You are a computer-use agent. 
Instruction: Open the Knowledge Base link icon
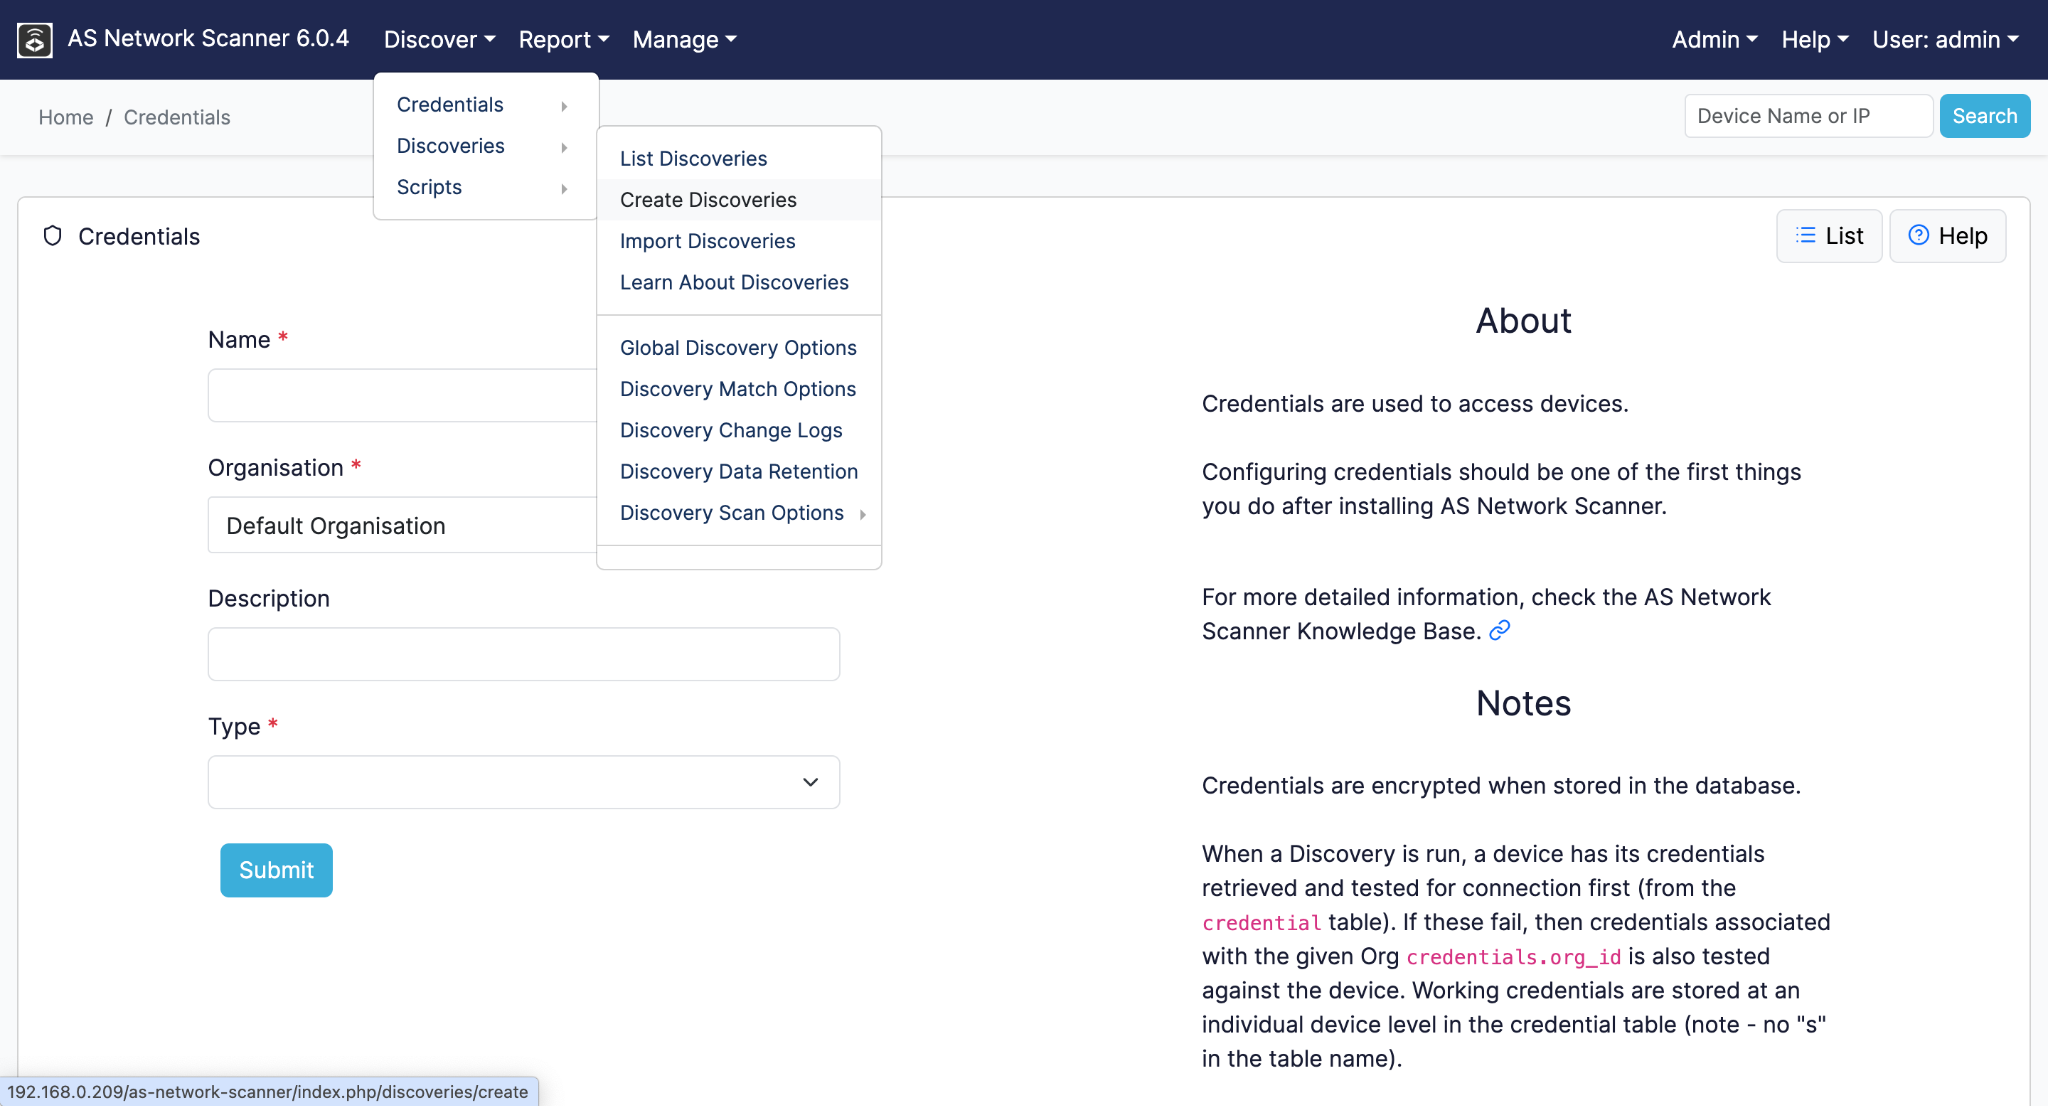(x=1499, y=630)
